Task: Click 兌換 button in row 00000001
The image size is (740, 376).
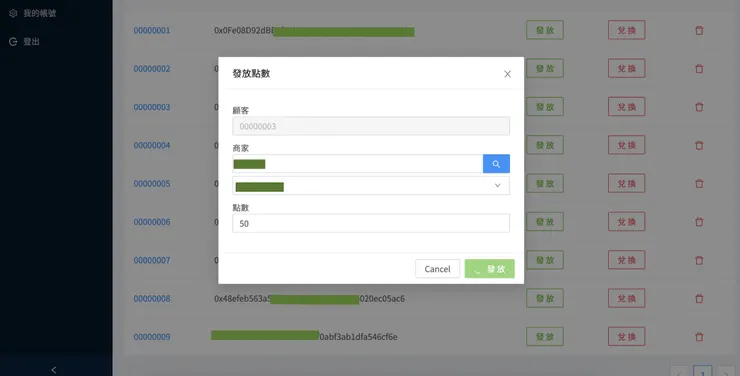Action: pos(627,30)
